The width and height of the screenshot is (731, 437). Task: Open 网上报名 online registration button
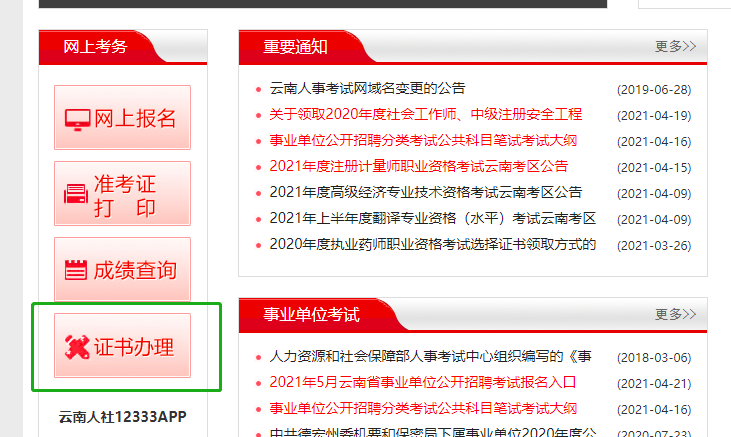pos(122,118)
